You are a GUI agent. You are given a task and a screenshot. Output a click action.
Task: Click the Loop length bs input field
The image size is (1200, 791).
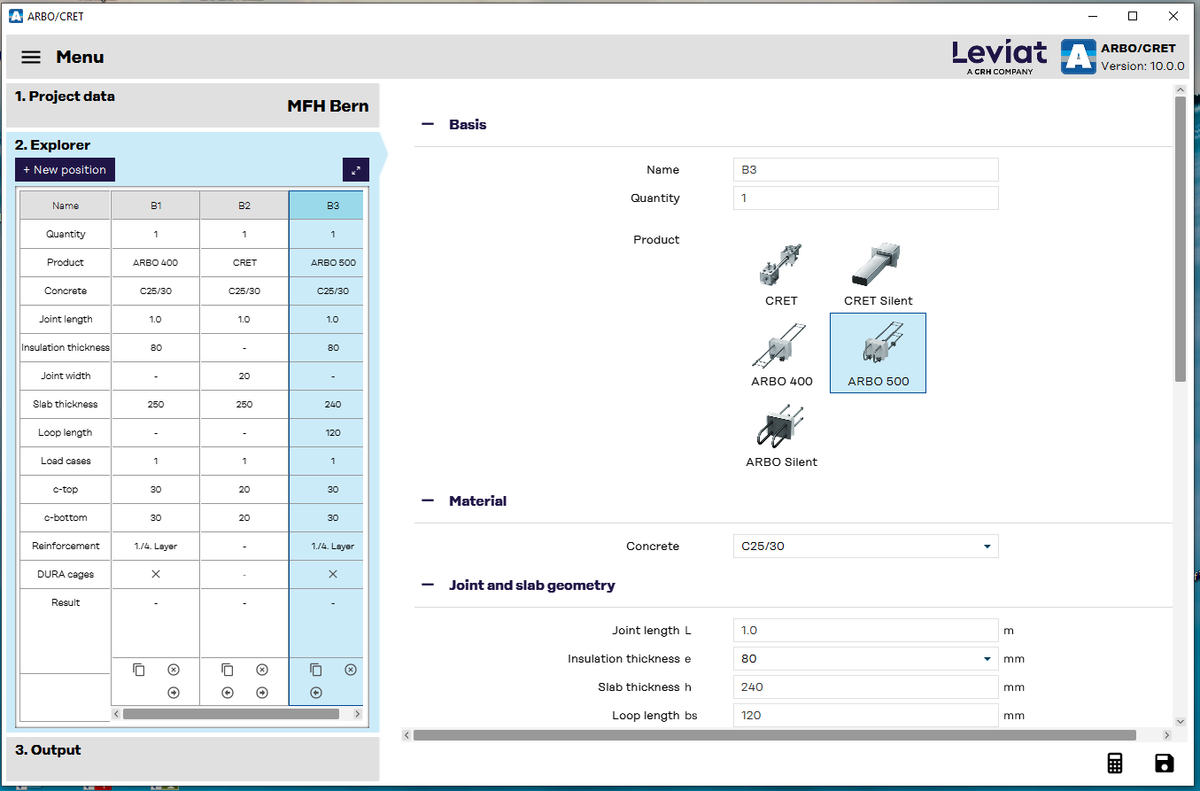click(865, 715)
